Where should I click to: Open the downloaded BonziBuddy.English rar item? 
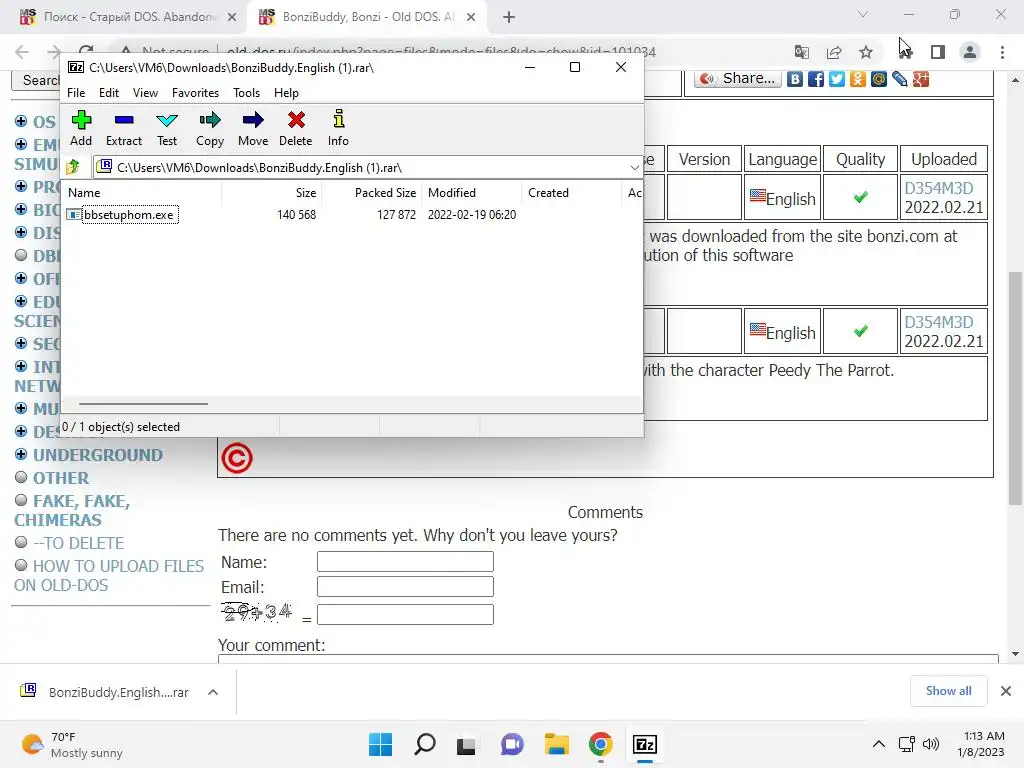tap(104, 692)
